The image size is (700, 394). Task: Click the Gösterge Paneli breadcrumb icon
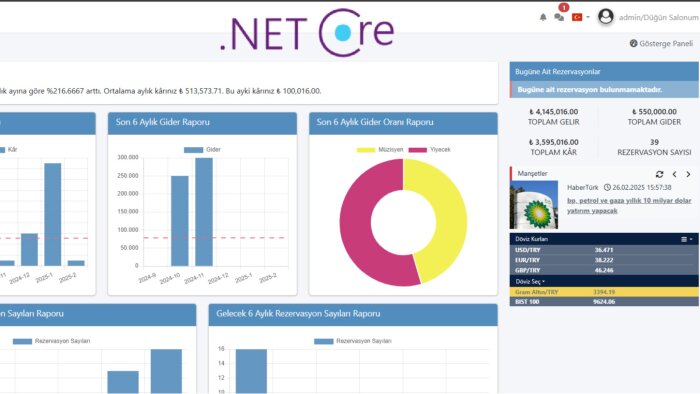pyautogui.click(x=633, y=43)
